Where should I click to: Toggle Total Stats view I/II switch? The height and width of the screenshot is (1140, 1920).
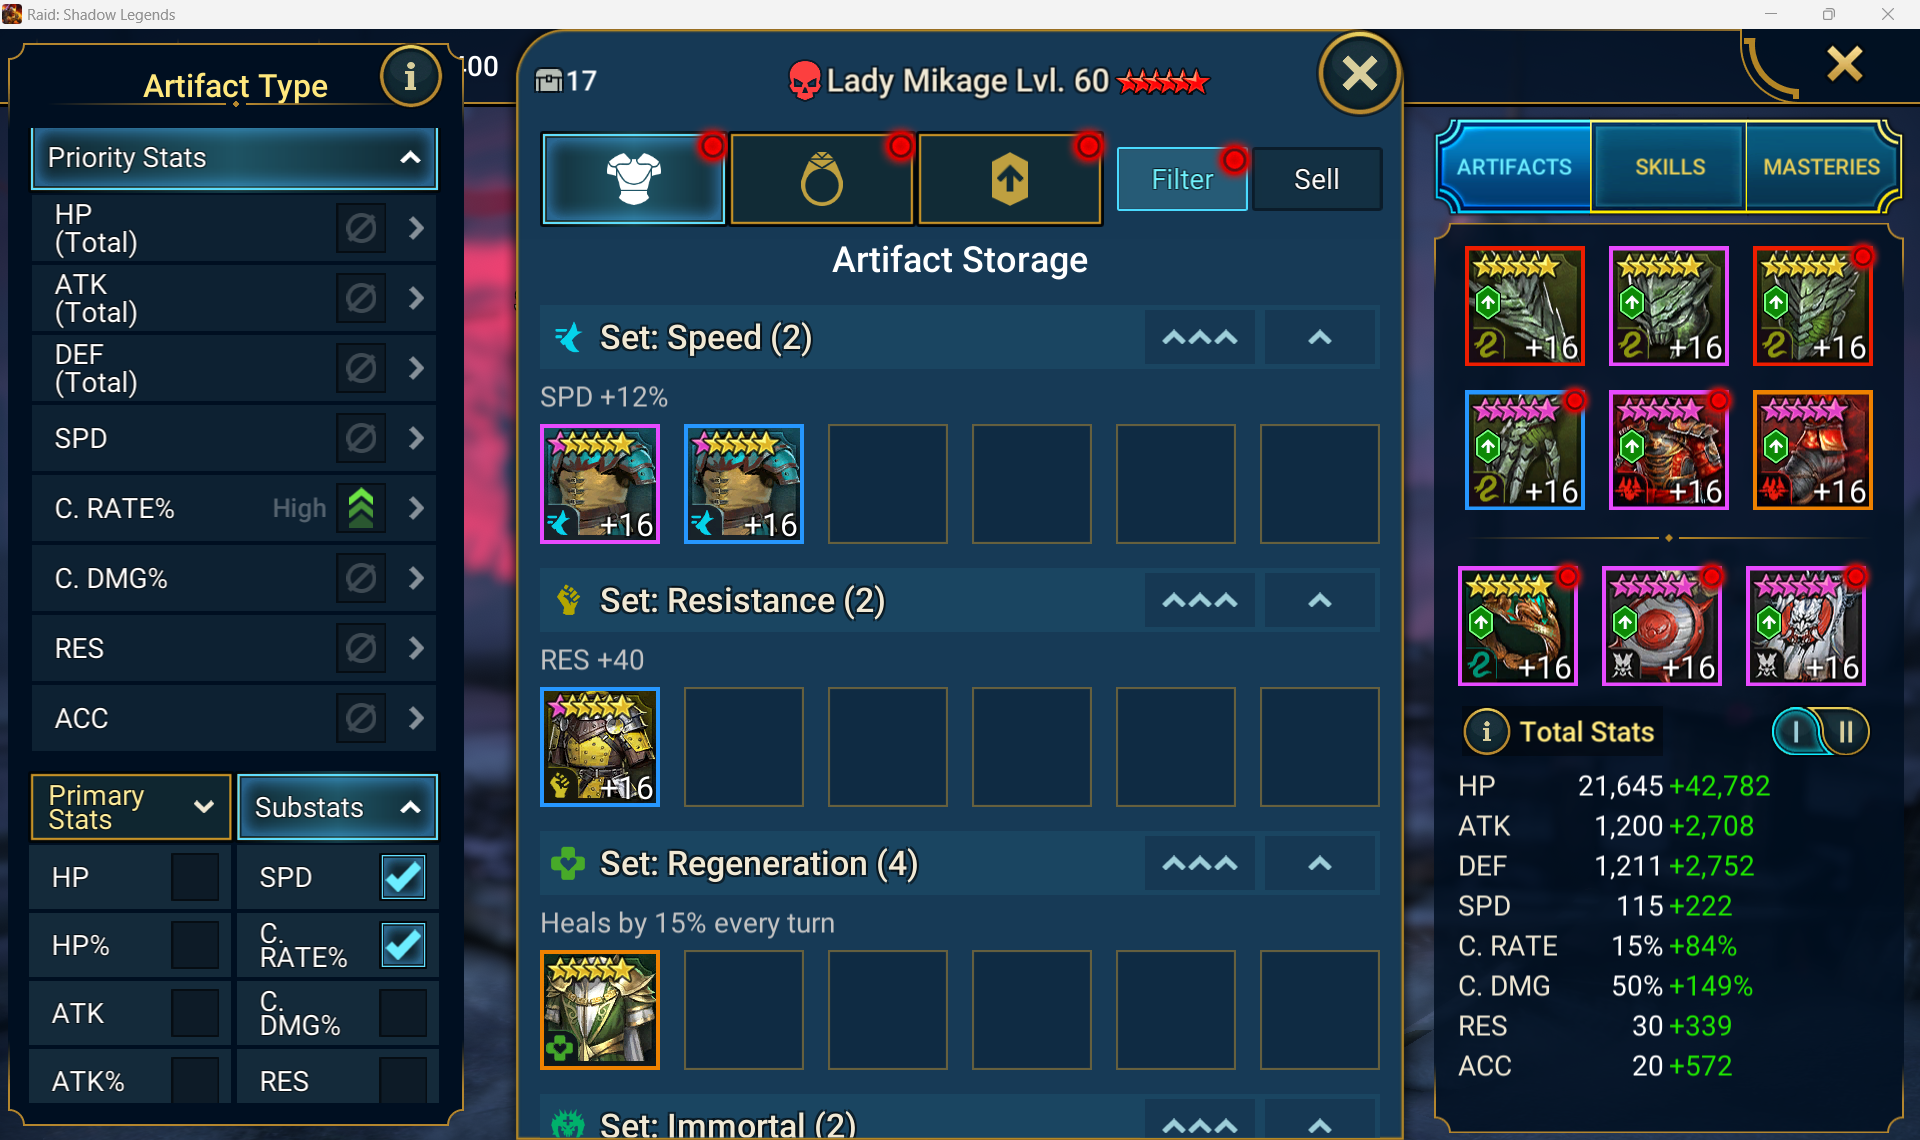[1821, 732]
